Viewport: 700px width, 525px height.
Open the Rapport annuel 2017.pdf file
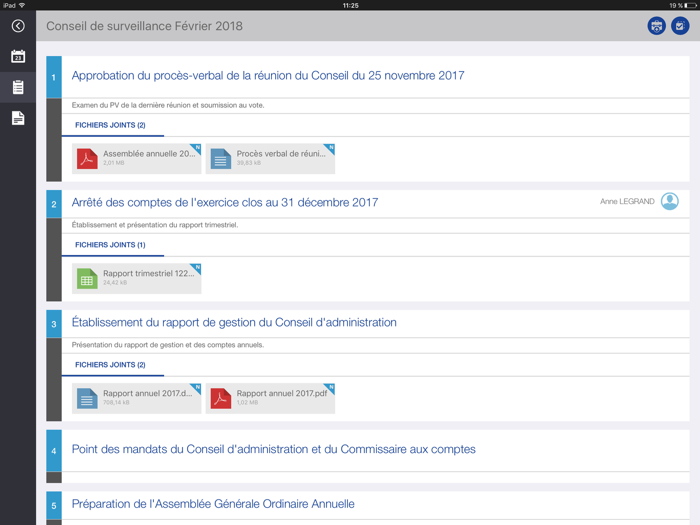click(270, 398)
